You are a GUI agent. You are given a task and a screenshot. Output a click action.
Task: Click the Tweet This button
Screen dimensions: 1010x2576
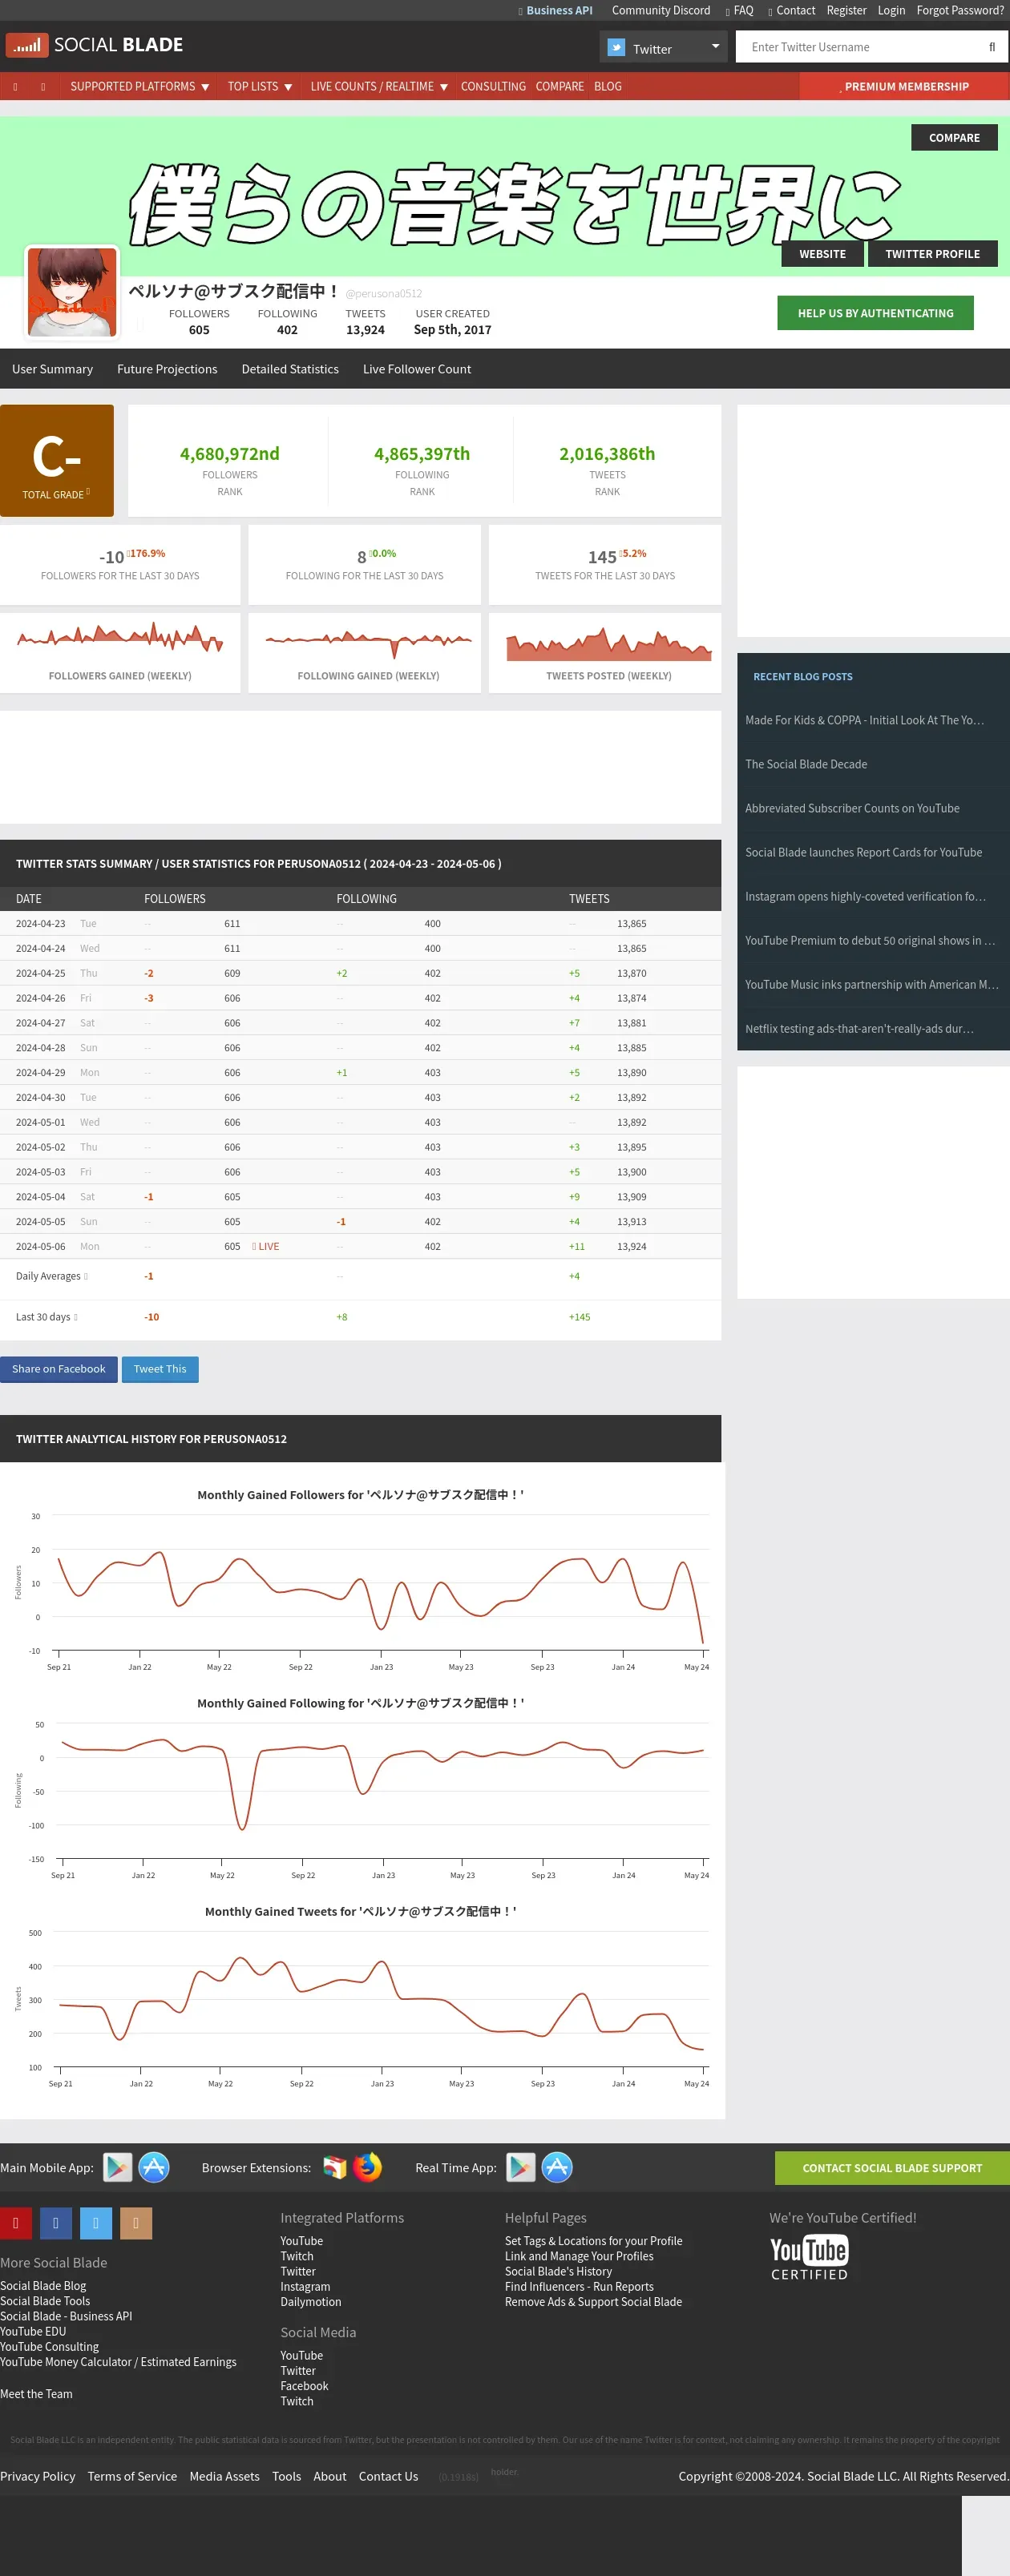(x=160, y=1368)
